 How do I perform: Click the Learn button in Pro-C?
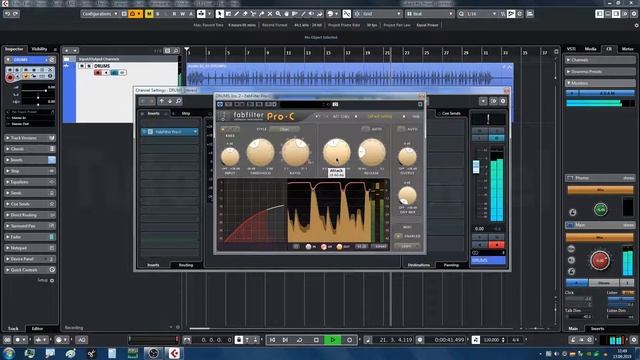coord(407,246)
